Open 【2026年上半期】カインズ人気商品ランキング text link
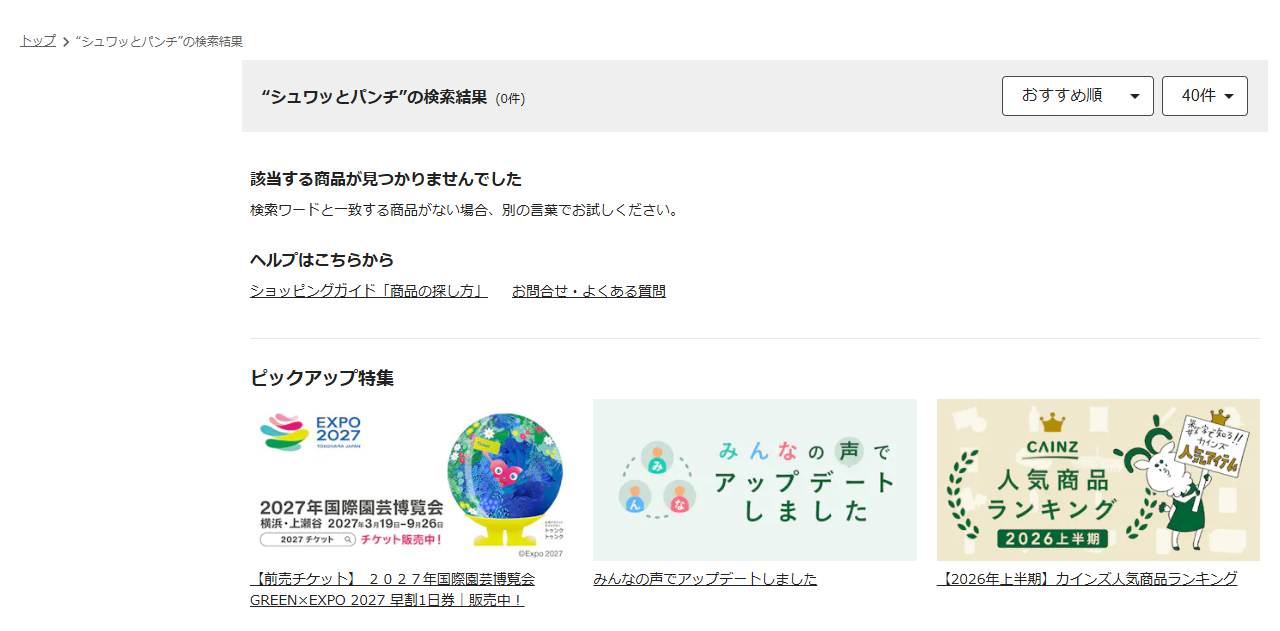This screenshot has height=631, width=1280. coord(1087,579)
